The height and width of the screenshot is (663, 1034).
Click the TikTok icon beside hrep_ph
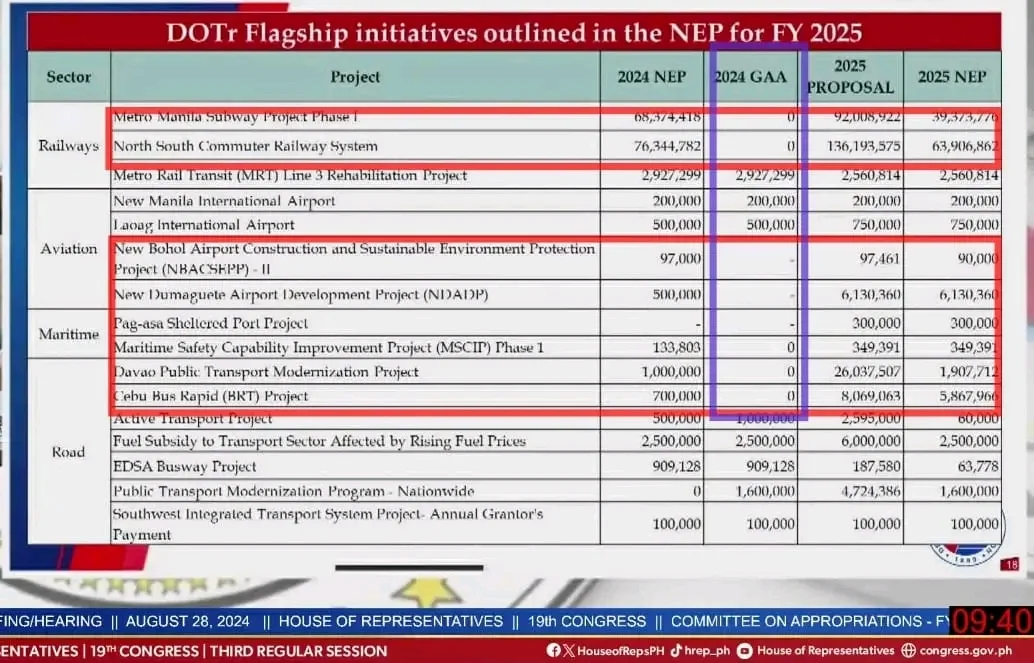click(676, 650)
